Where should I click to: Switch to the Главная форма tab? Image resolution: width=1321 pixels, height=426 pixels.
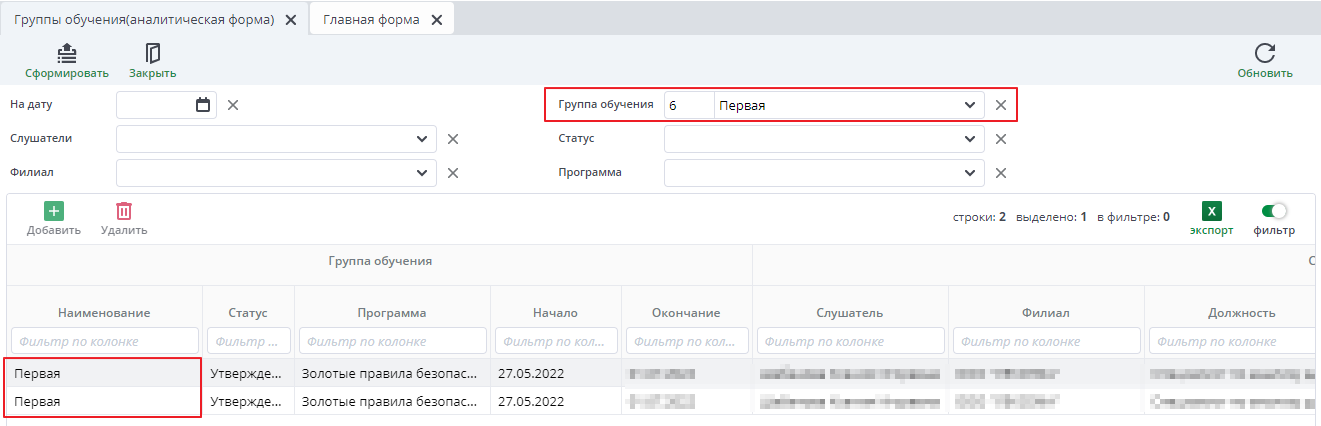pyautogui.click(x=370, y=20)
